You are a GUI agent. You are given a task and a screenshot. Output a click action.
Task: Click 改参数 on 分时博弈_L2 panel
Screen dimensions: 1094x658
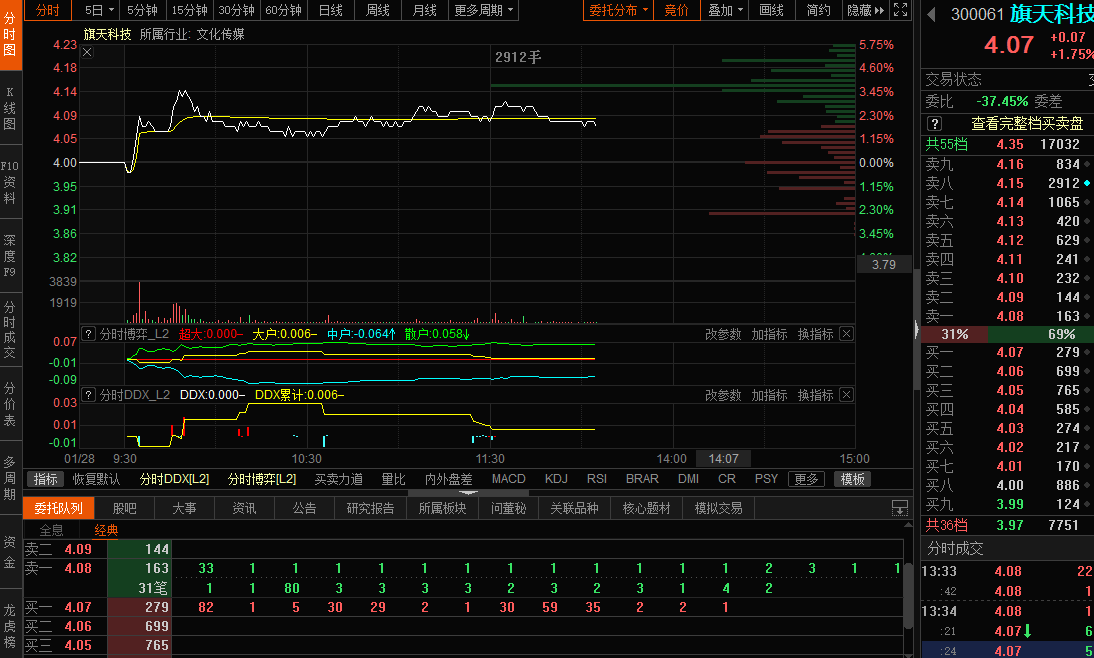click(723, 334)
